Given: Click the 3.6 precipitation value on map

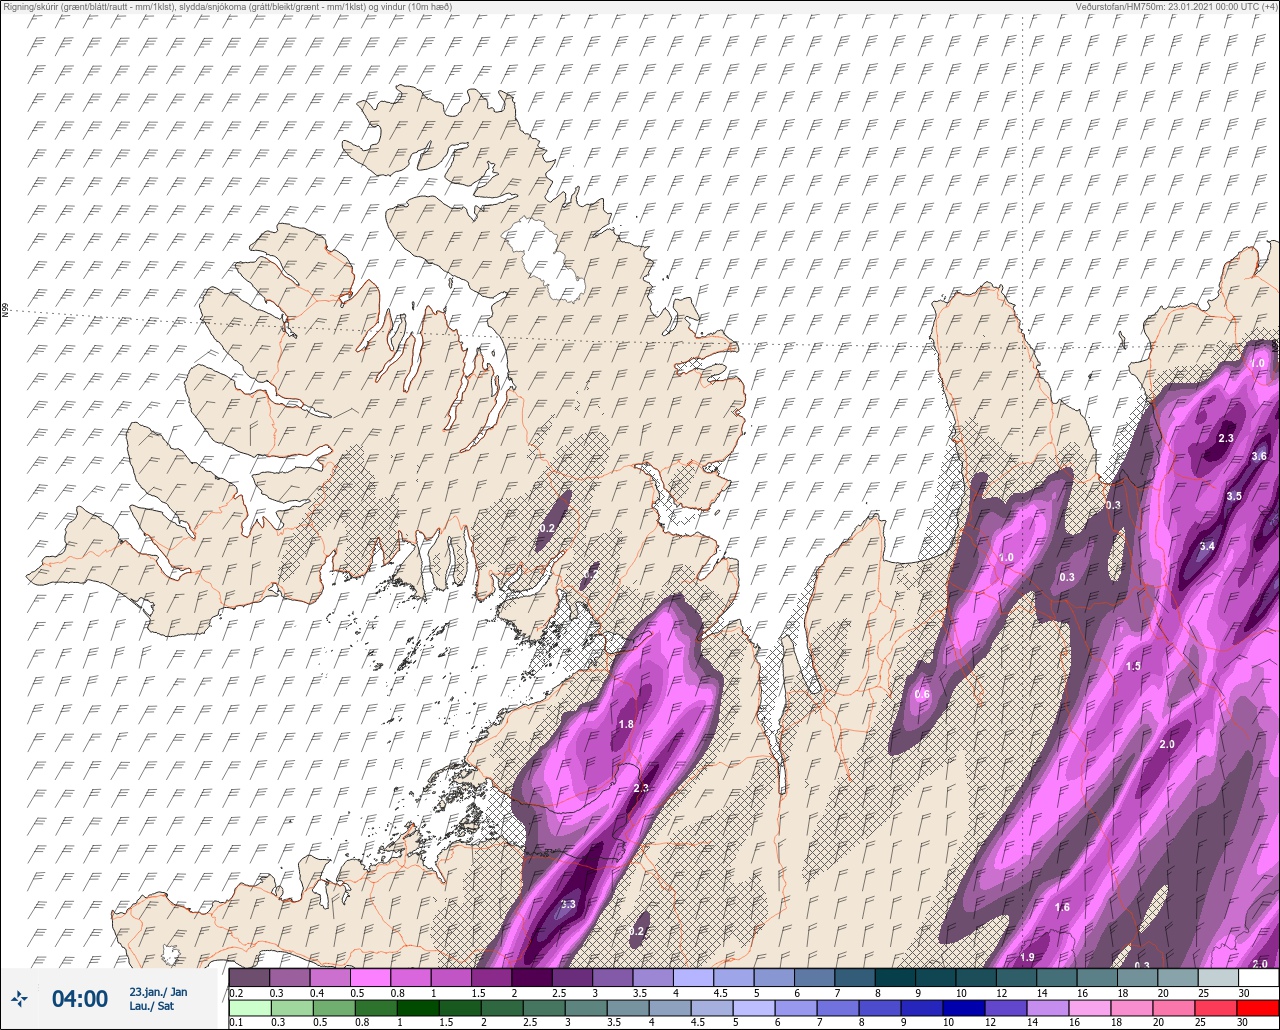Looking at the screenshot, I should (x=1259, y=456).
